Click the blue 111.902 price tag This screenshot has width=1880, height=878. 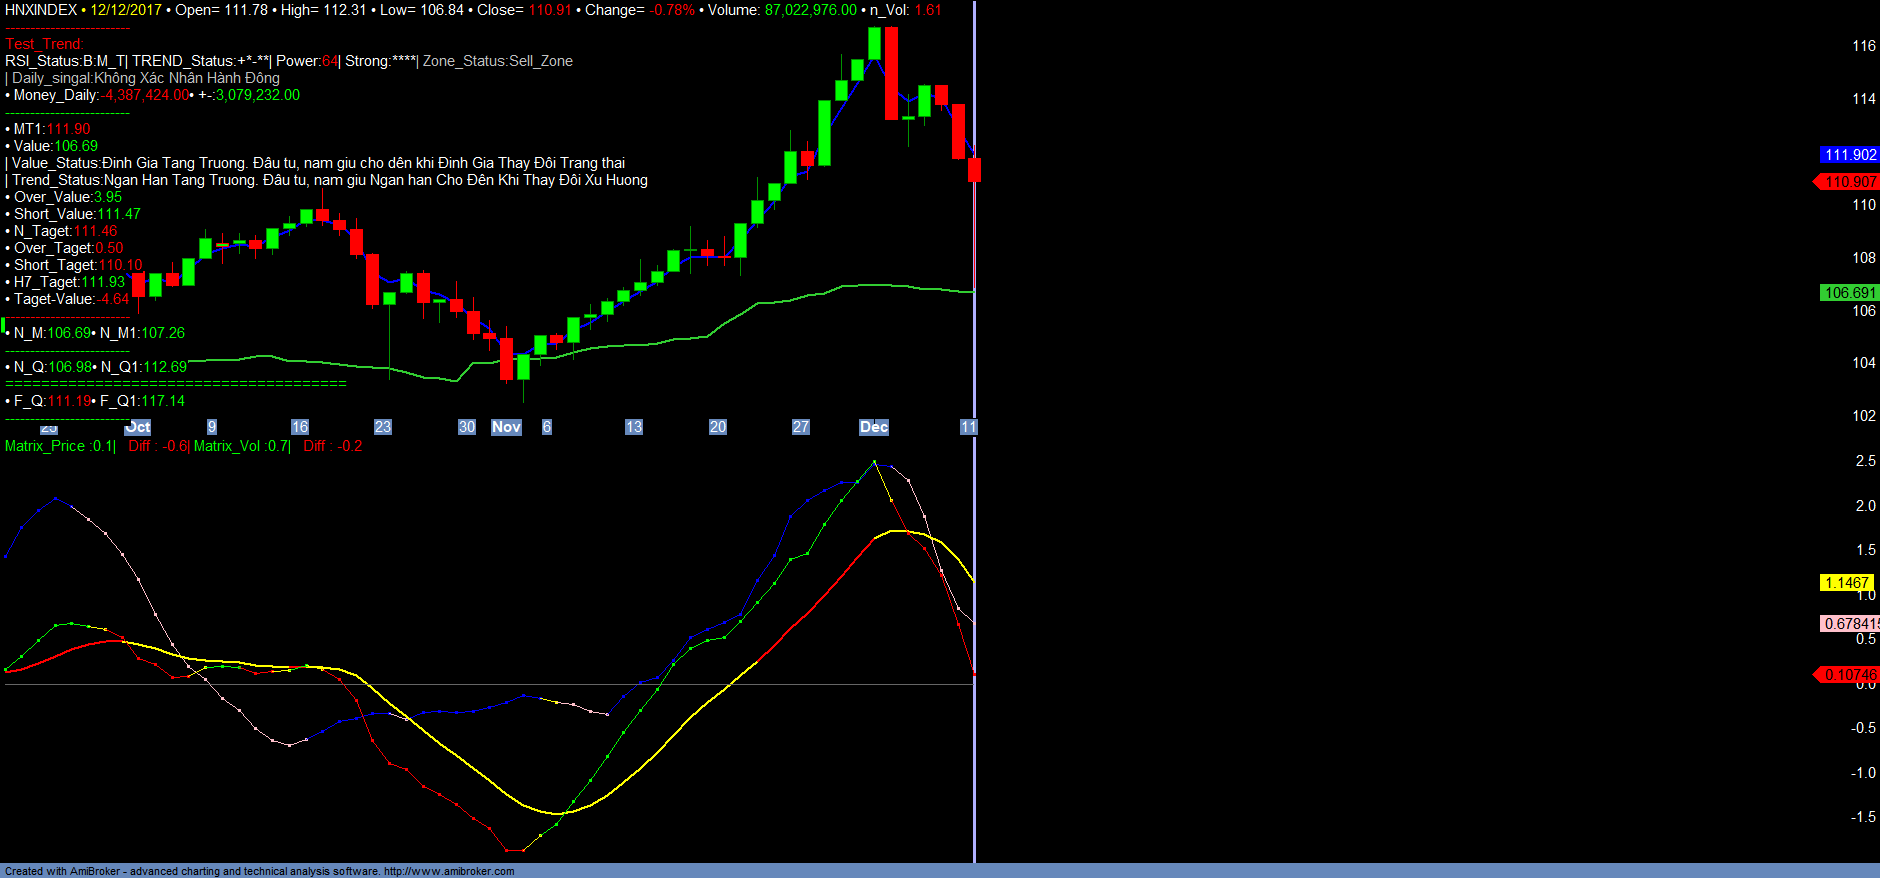tap(1849, 155)
